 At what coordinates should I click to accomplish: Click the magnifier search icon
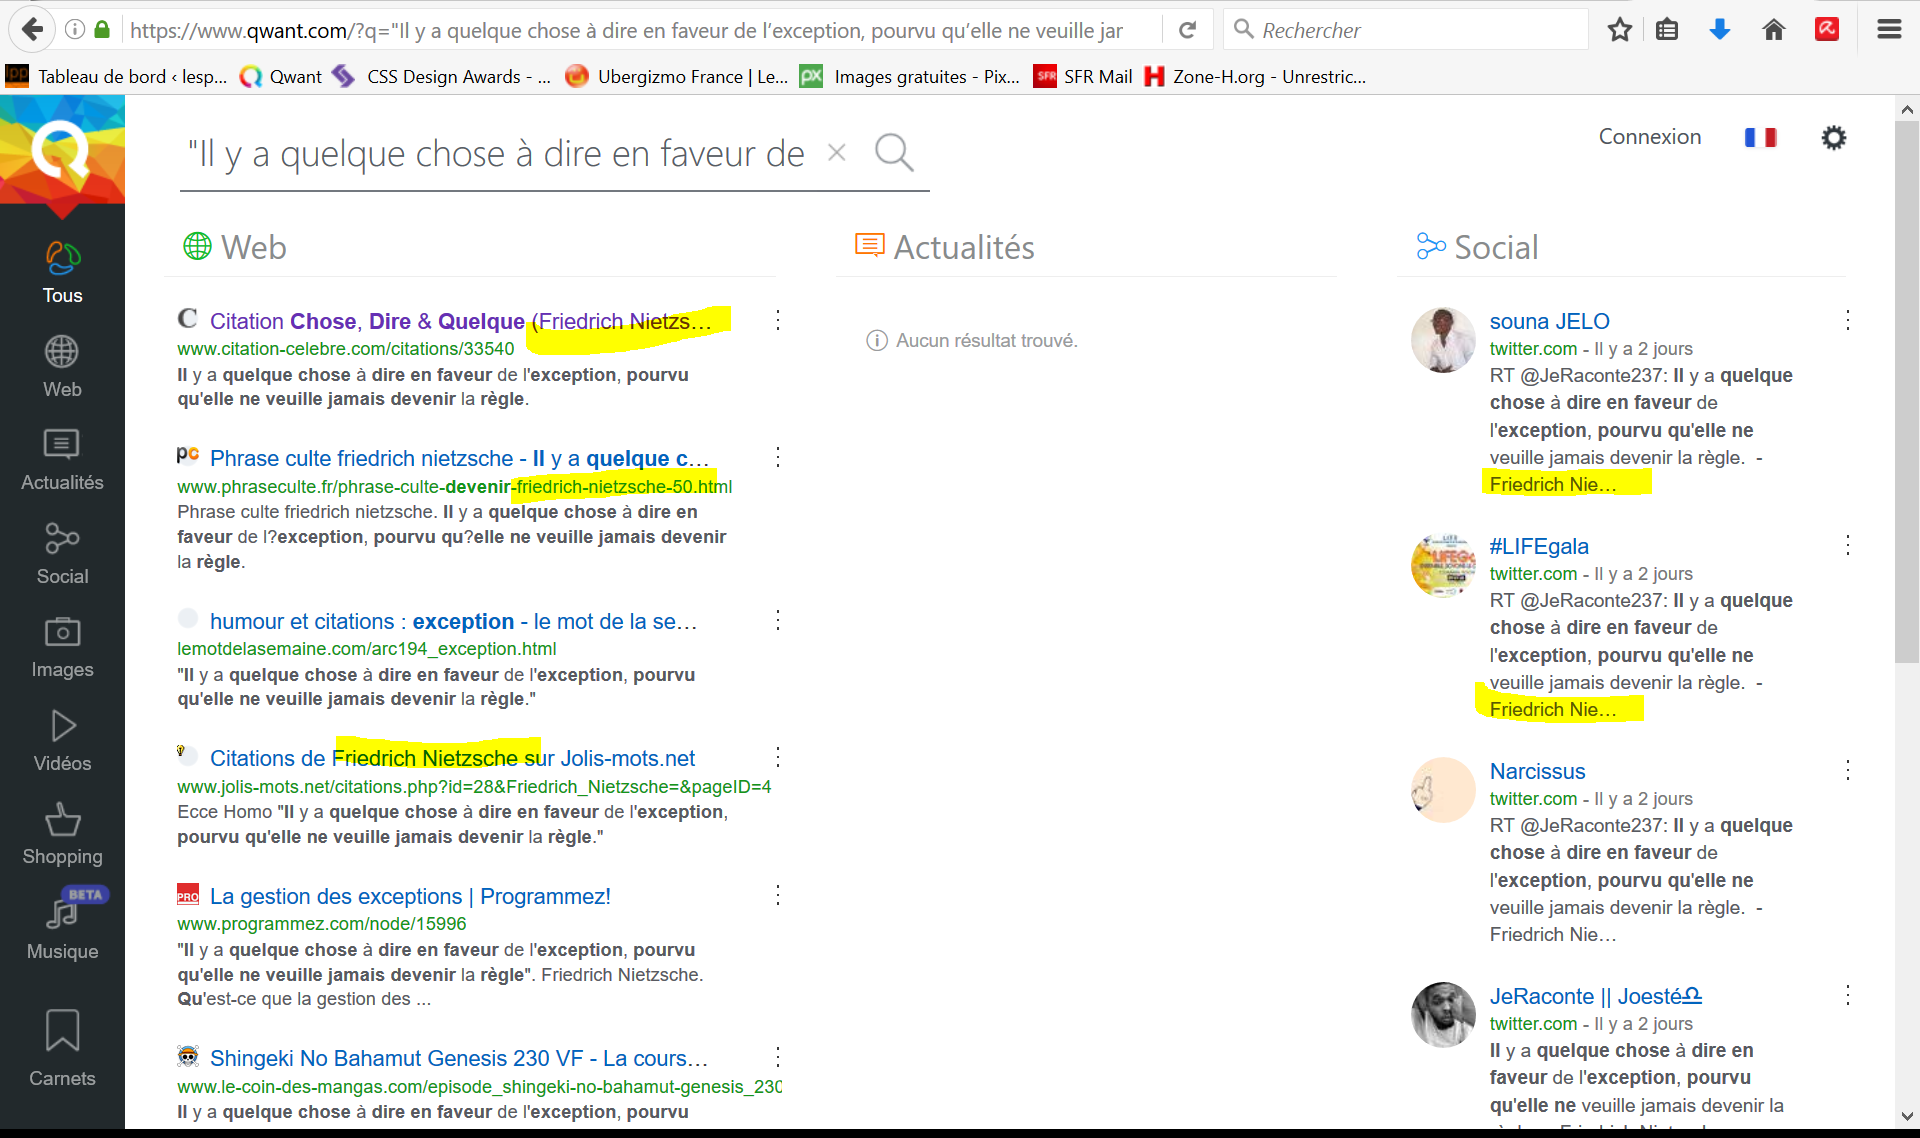pos(893,152)
